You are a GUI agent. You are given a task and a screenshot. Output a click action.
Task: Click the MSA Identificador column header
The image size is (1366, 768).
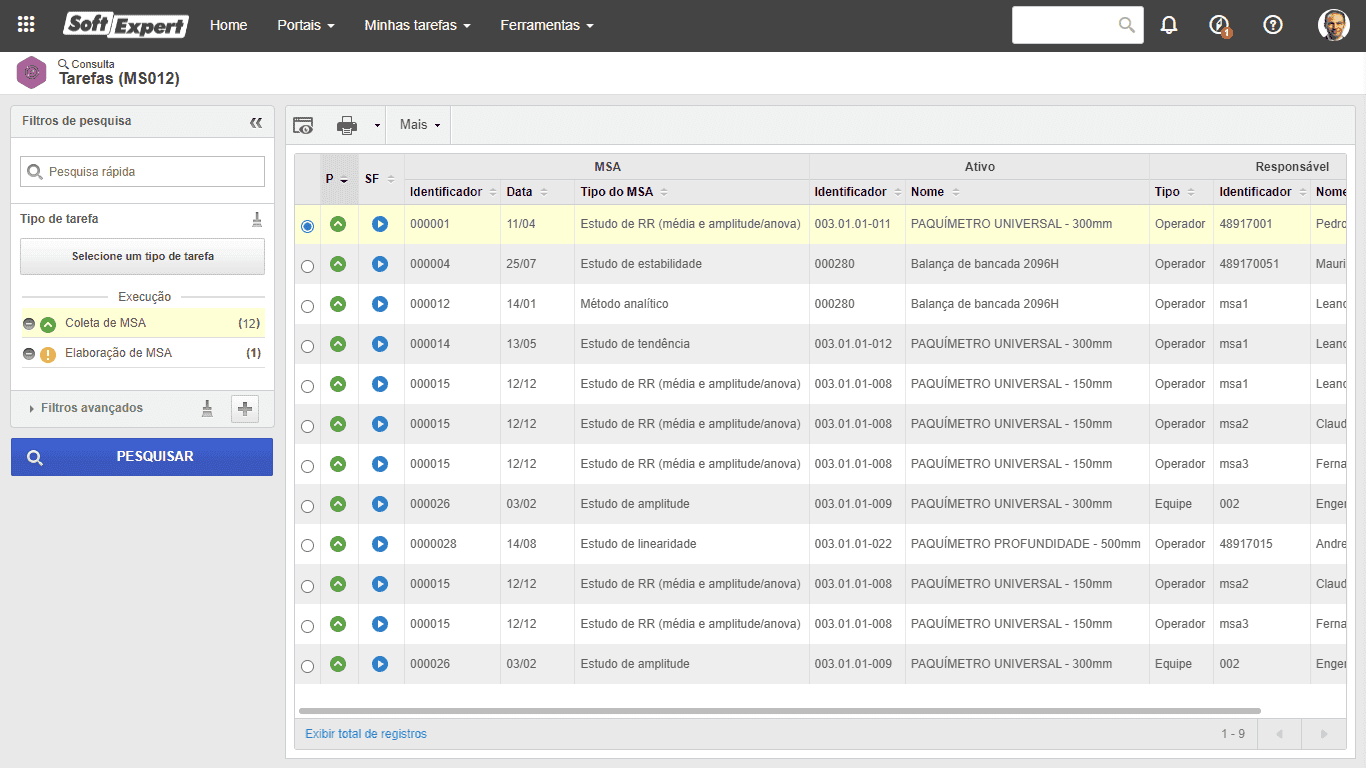click(446, 192)
